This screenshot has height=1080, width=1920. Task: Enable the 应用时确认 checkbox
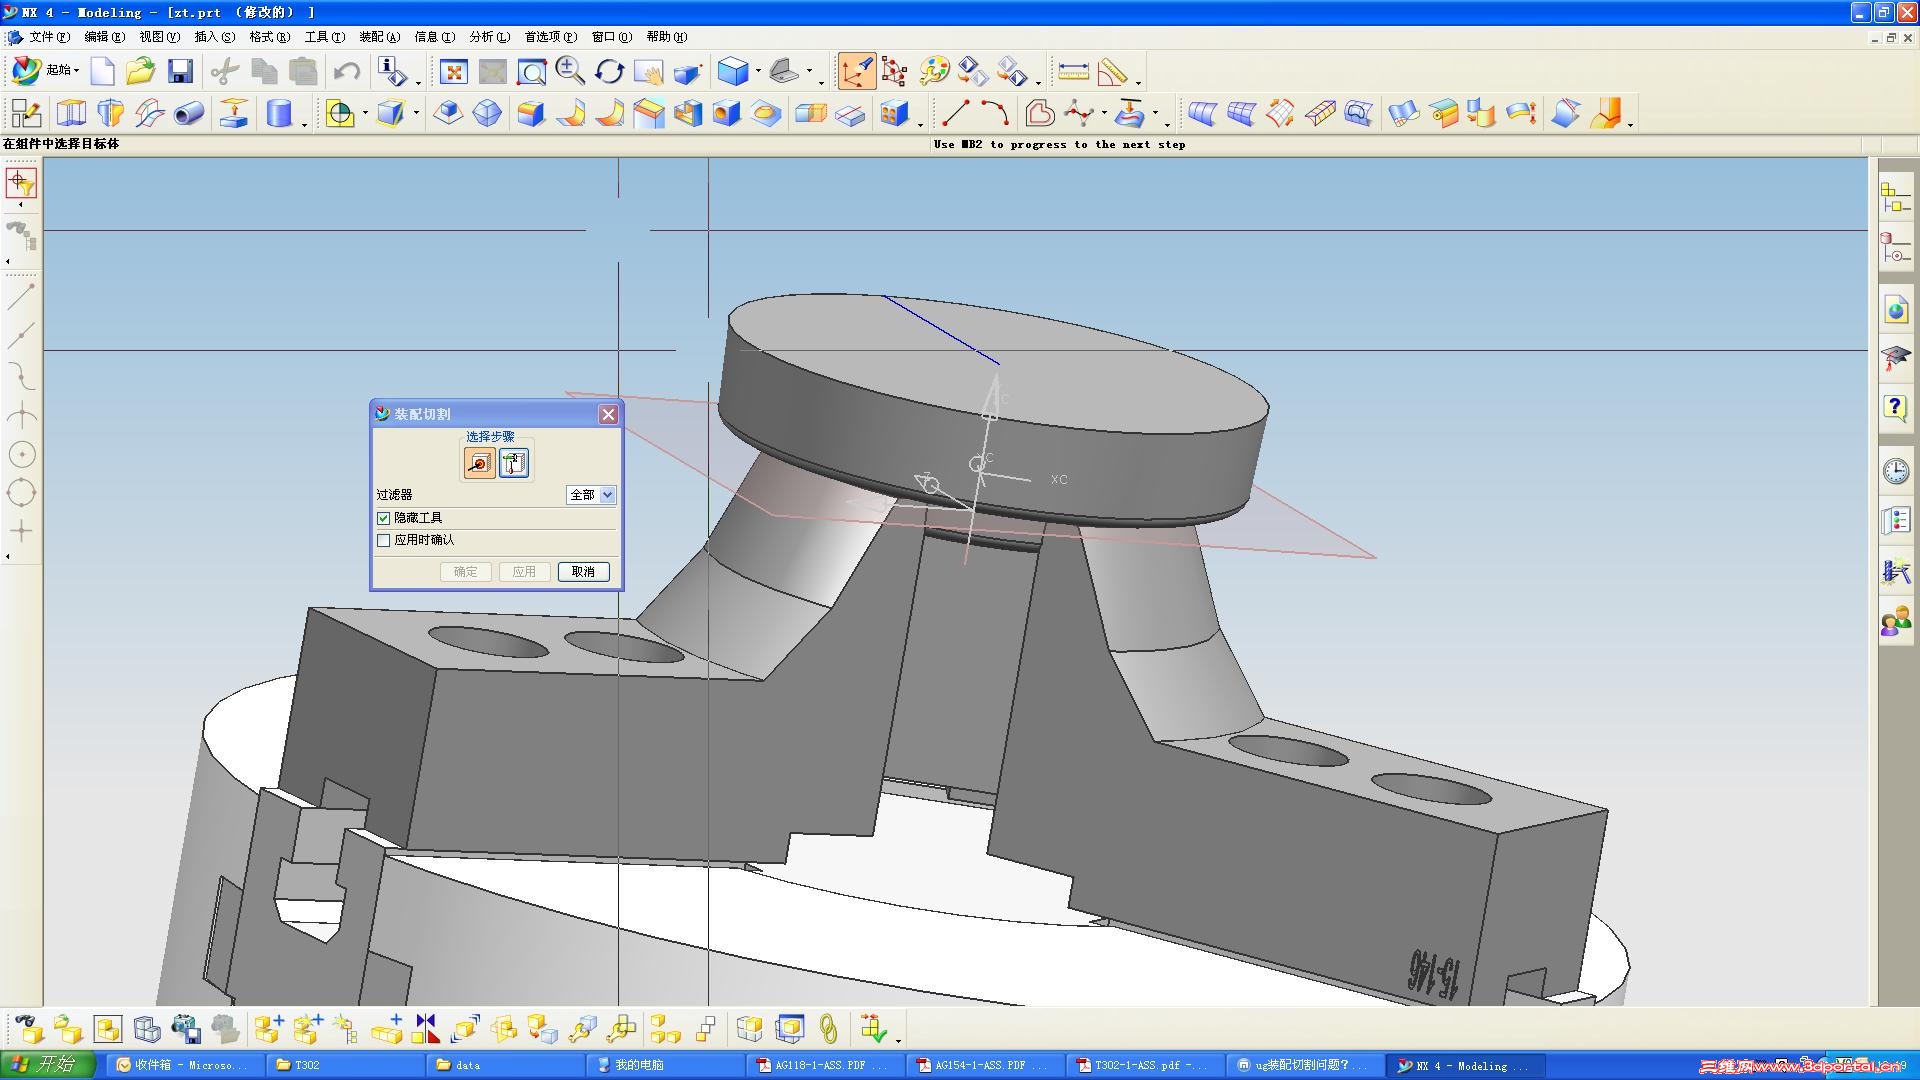click(384, 540)
